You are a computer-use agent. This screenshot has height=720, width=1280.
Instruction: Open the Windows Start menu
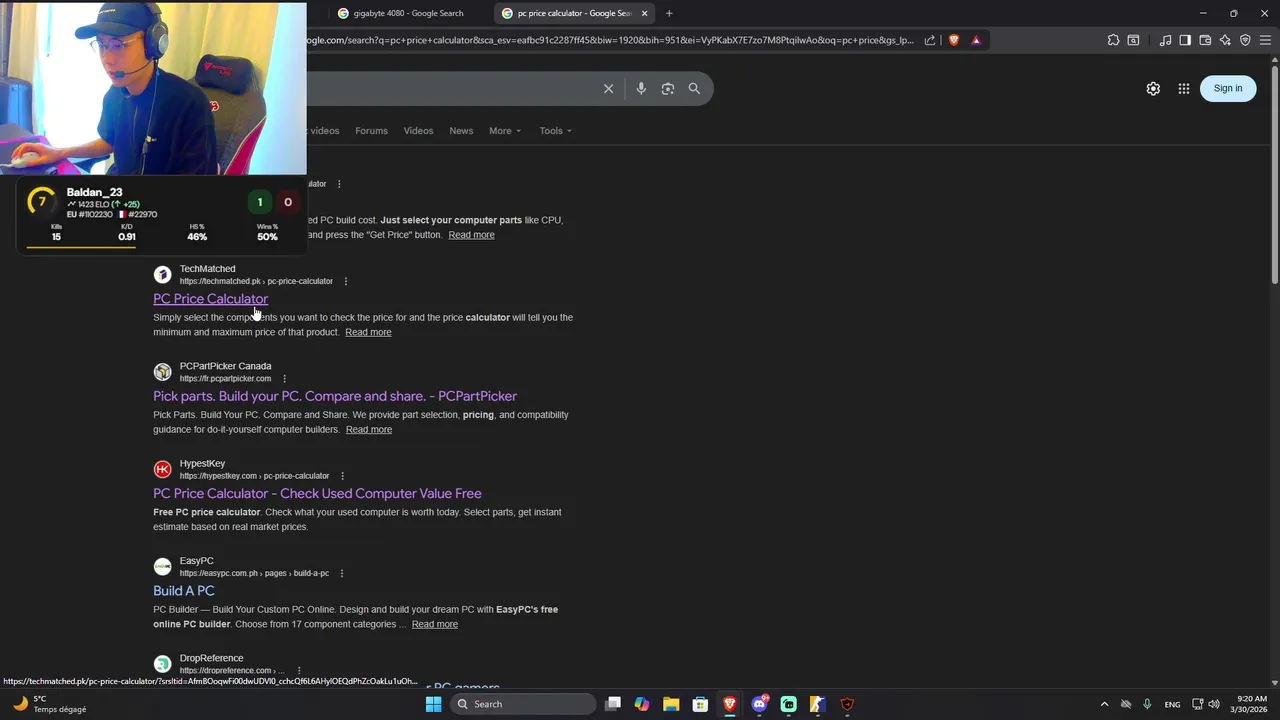click(433, 704)
